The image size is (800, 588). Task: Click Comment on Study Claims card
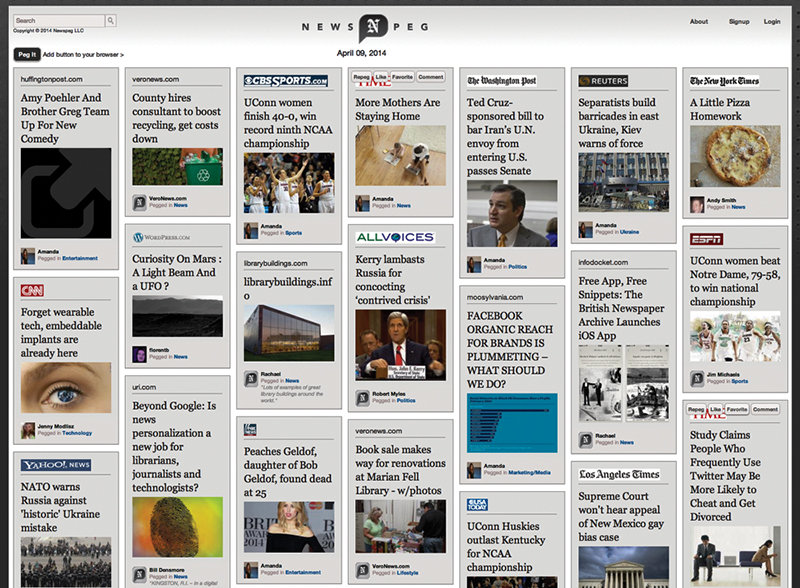point(765,409)
